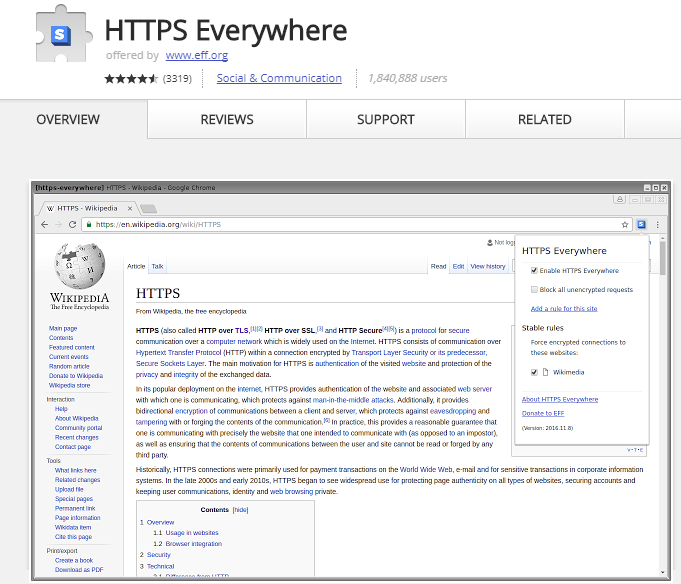
Task: Close the HTTPS - Wikipedia browser tab
Action: [130, 208]
